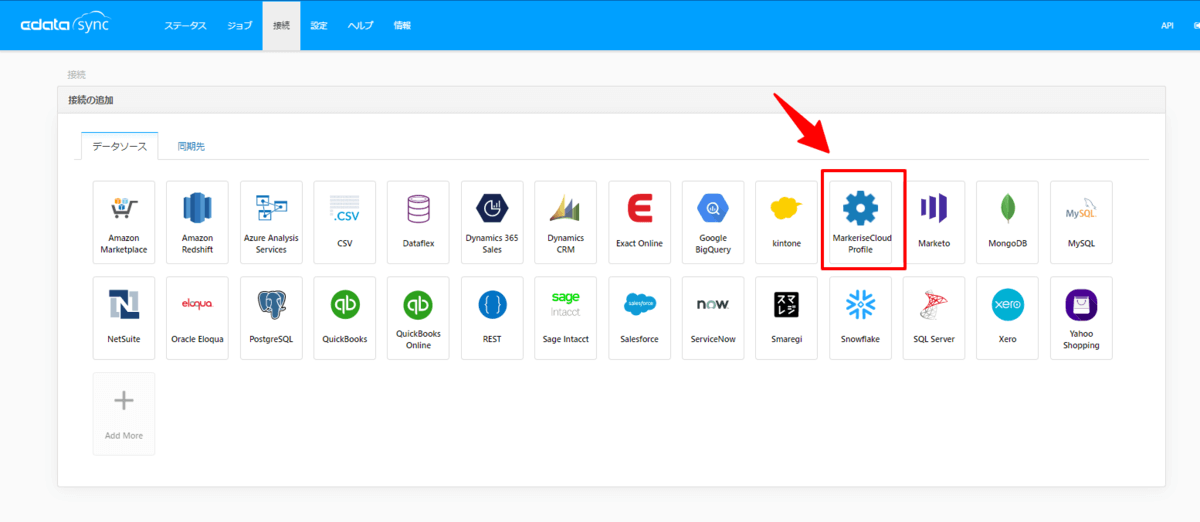Choose the SQL Server data source
Viewport: 1200px width, 522px height.
(934, 318)
